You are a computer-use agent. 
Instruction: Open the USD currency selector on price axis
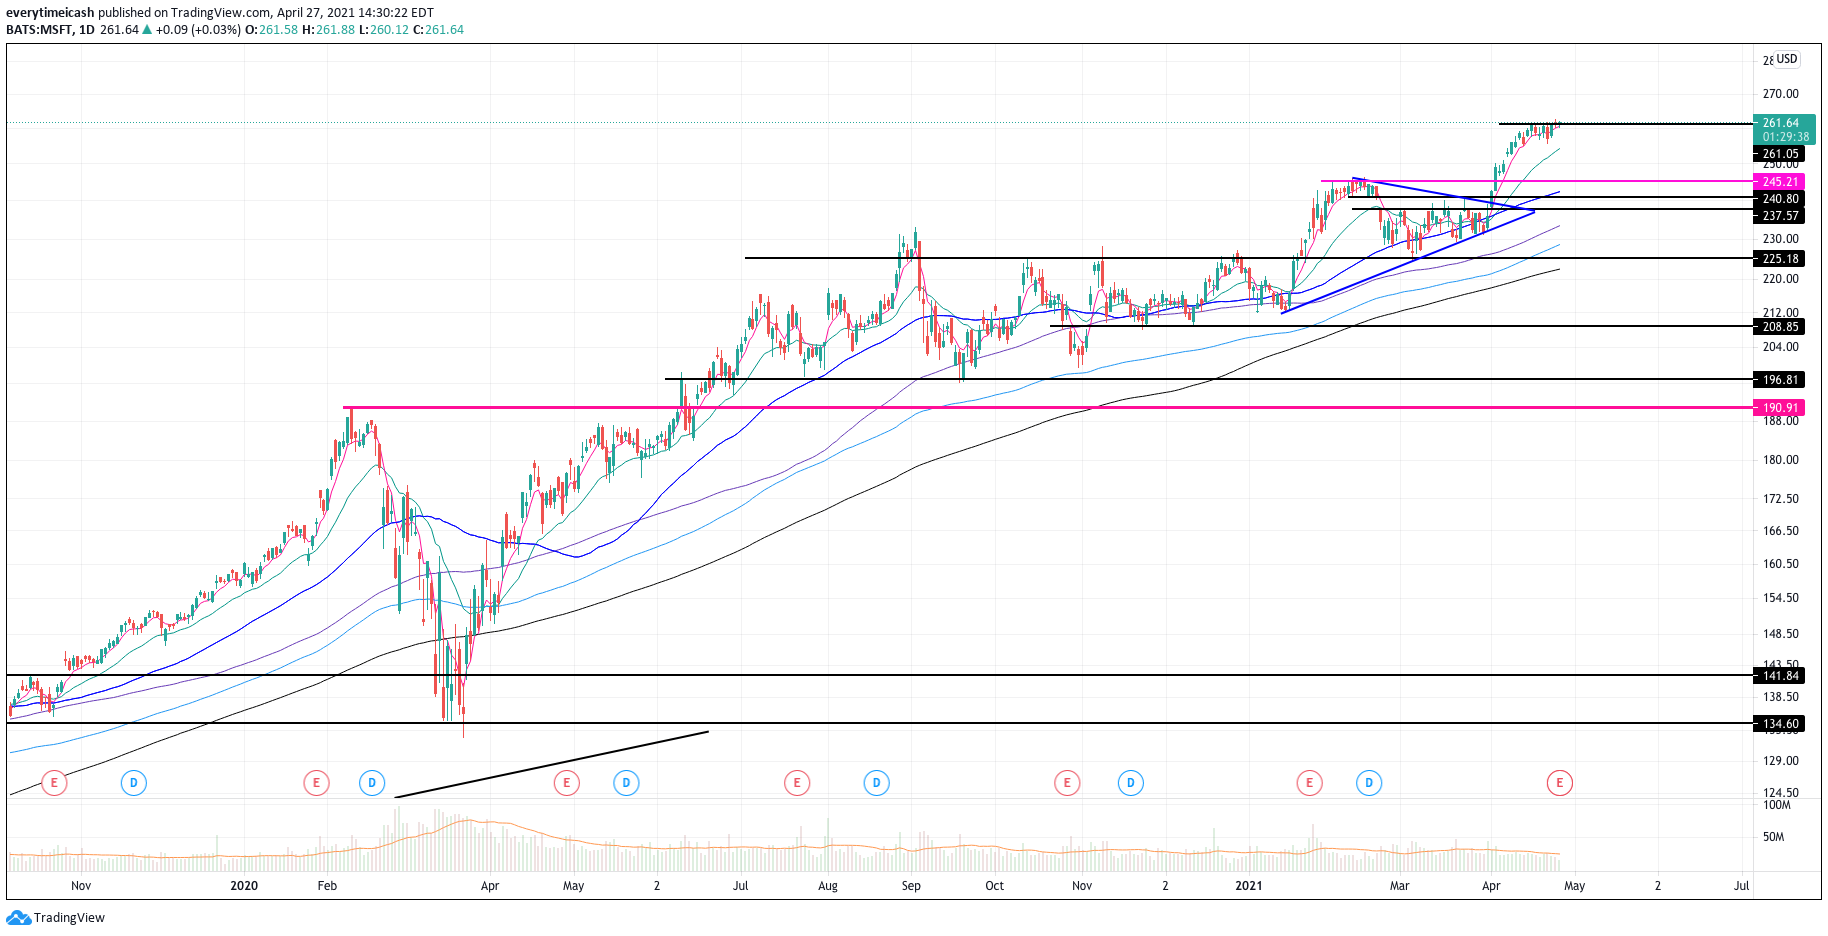pos(1787,59)
